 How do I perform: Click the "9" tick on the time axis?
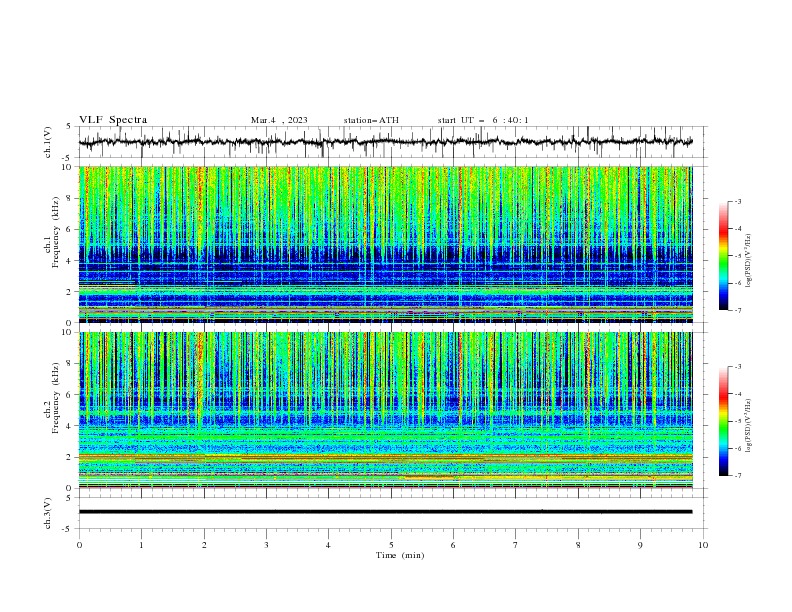[640, 545]
